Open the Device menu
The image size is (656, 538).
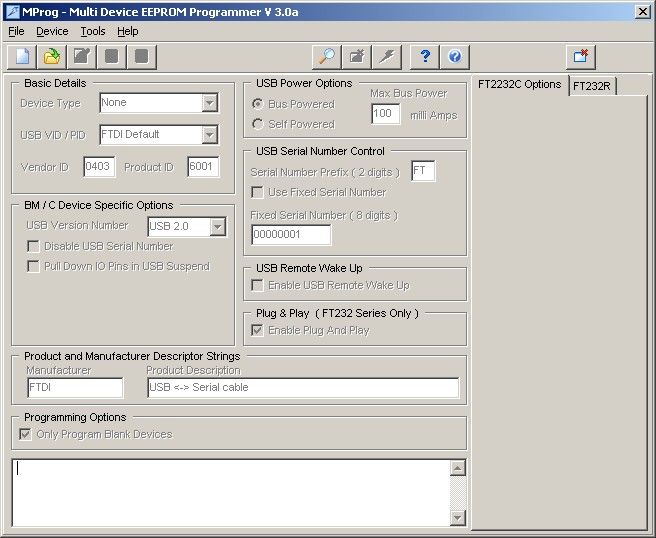coord(52,31)
